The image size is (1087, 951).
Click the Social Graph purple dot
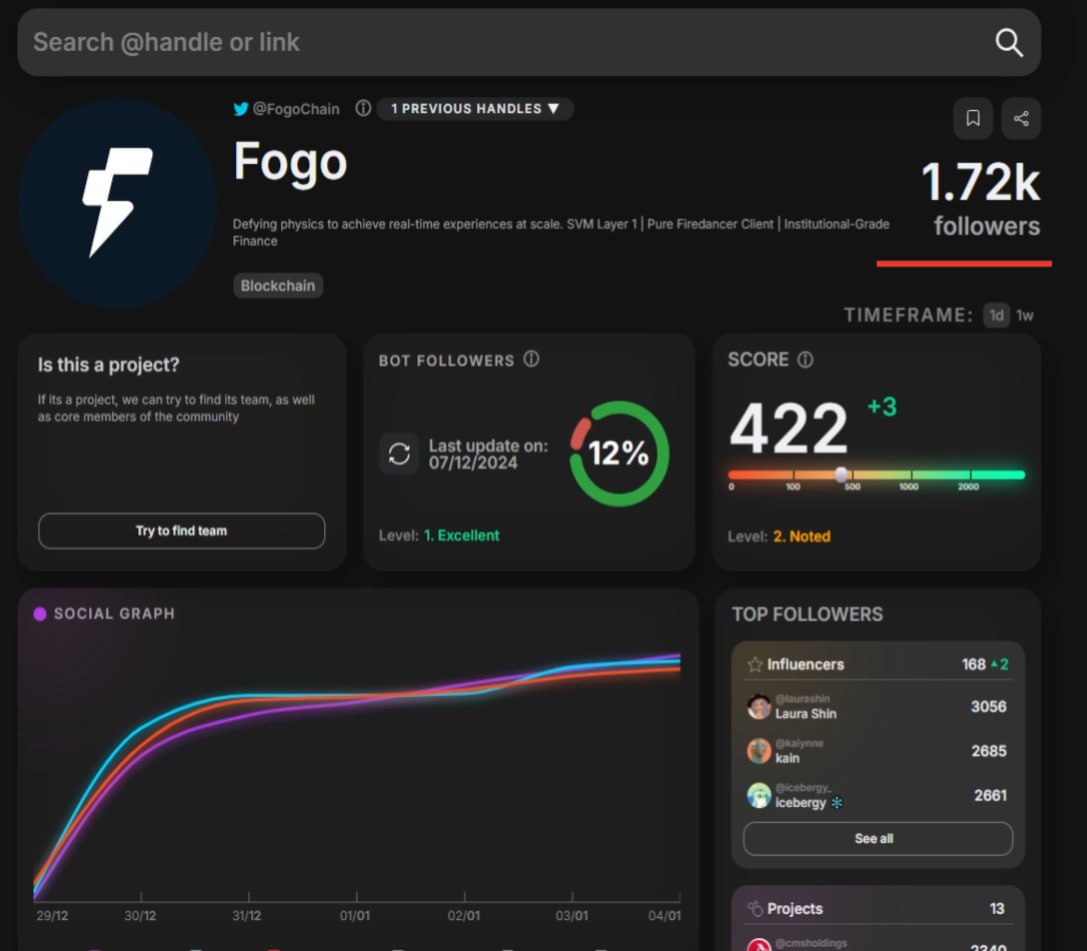pos(40,613)
